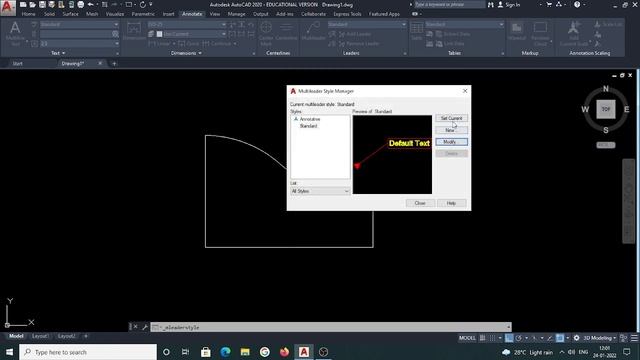Click the New file icon in quick access toolbar
The height and width of the screenshot is (360, 640).
pyautogui.click(x=23, y=4)
